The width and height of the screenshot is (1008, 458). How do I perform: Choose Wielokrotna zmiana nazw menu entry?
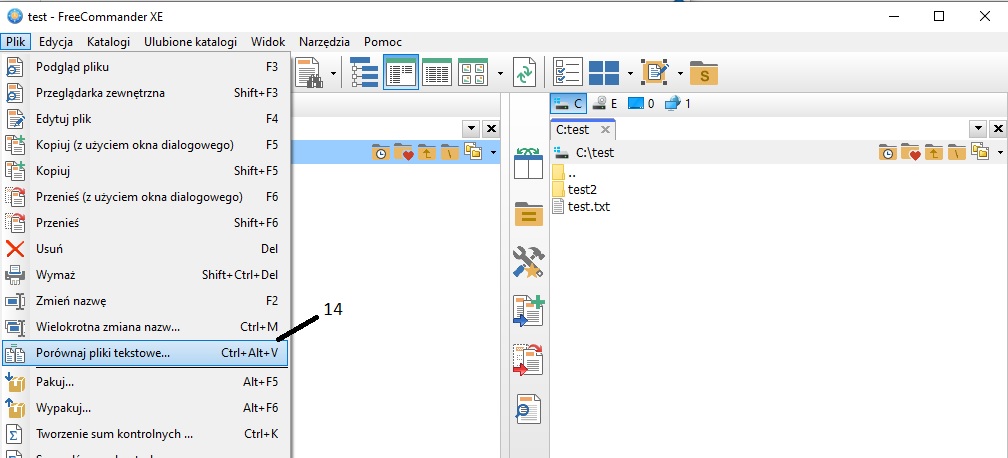tap(145, 327)
